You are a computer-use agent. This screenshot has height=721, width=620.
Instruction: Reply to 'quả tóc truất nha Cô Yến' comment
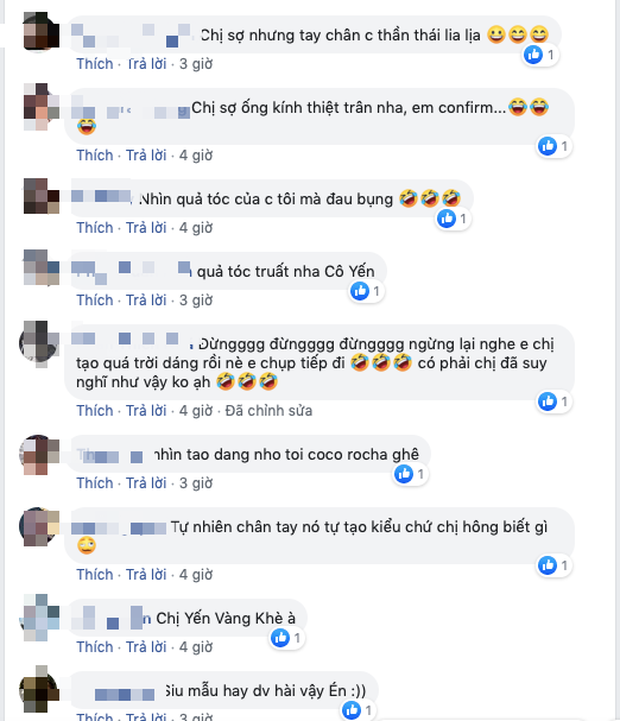click(x=146, y=300)
